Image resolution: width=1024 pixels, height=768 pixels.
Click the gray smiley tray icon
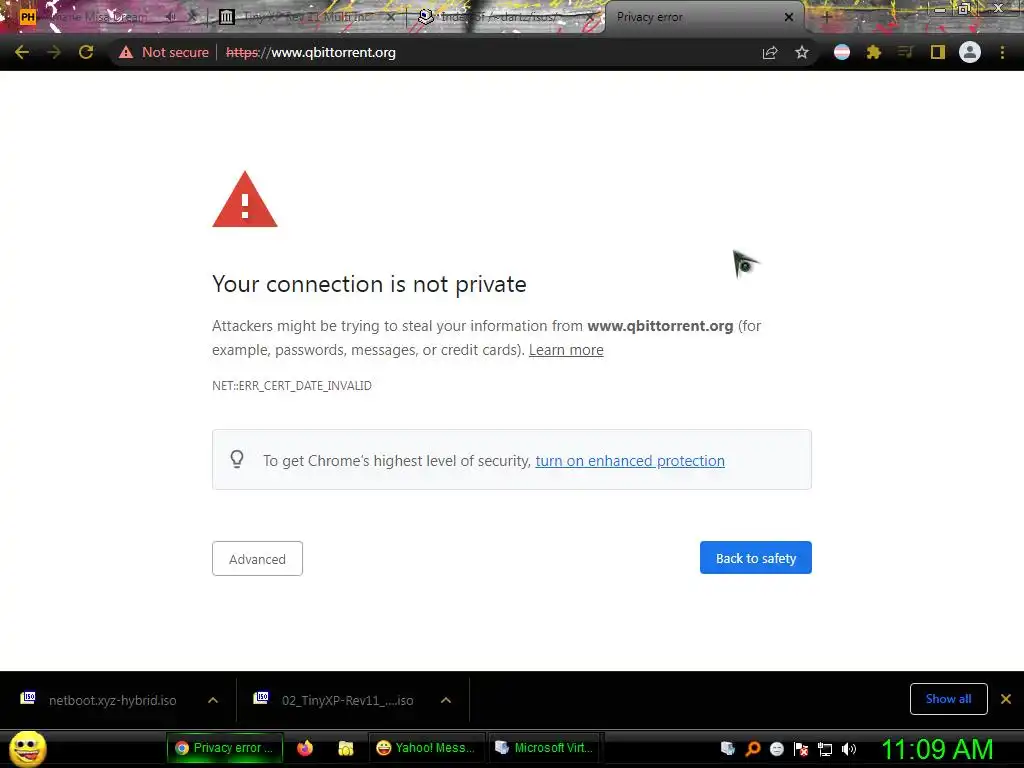(x=776, y=748)
